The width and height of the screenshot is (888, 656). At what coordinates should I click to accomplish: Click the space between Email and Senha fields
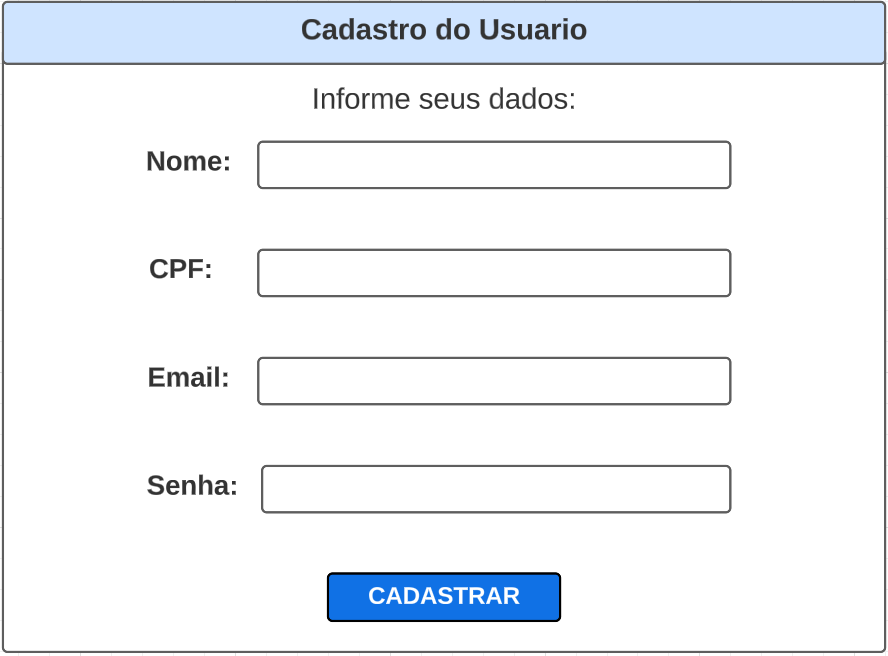coord(444,434)
